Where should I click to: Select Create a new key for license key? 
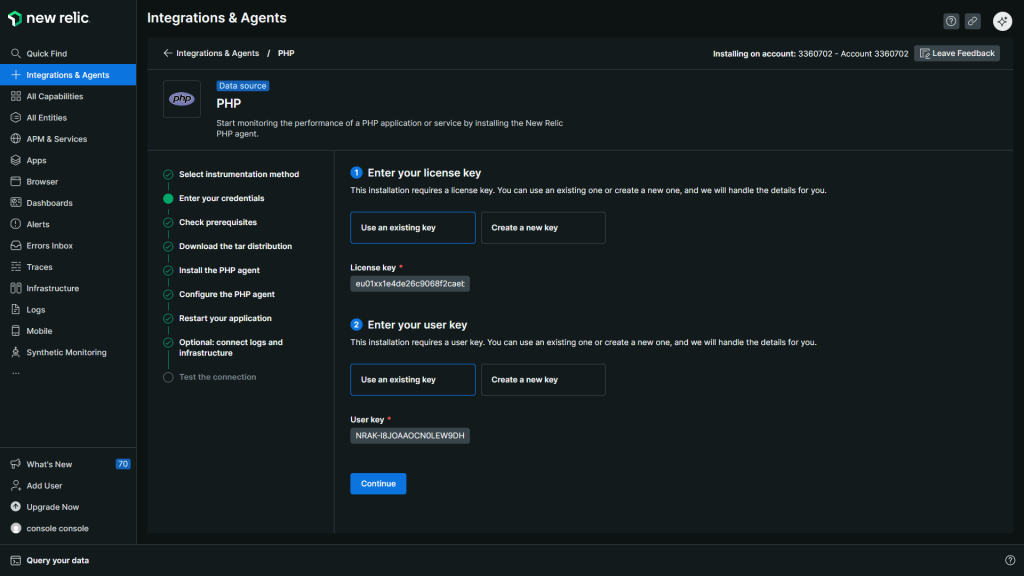[543, 228]
